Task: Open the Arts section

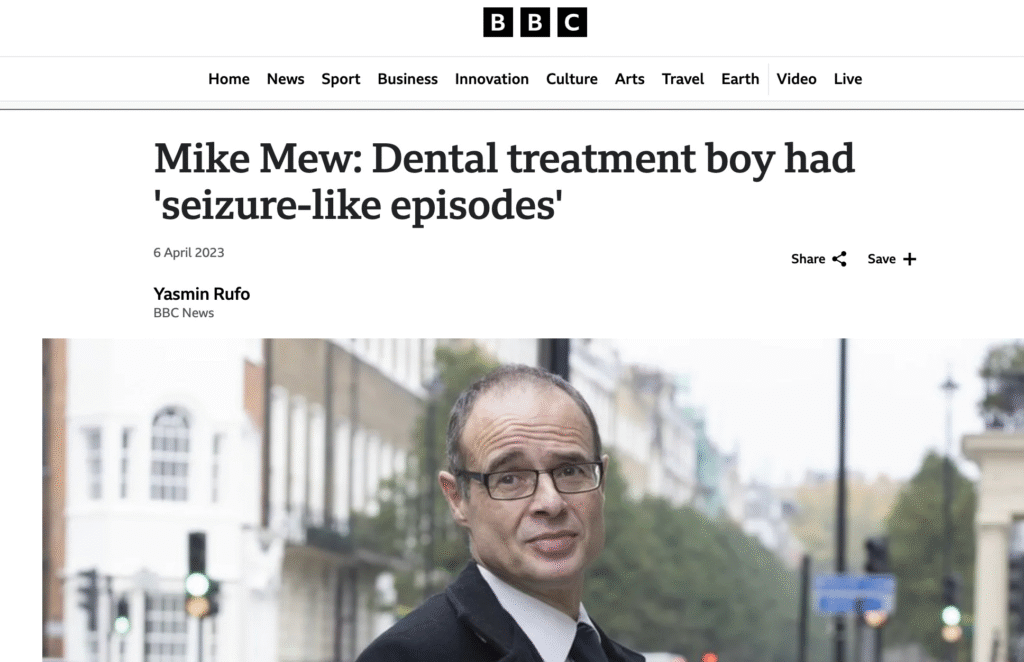Action: (629, 79)
